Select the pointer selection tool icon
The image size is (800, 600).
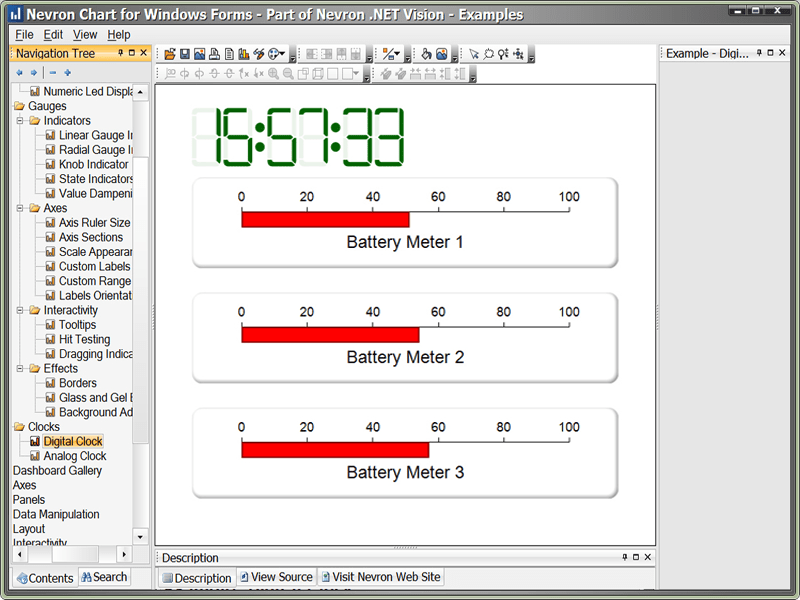pyautogui.click(x=474, y=51)
